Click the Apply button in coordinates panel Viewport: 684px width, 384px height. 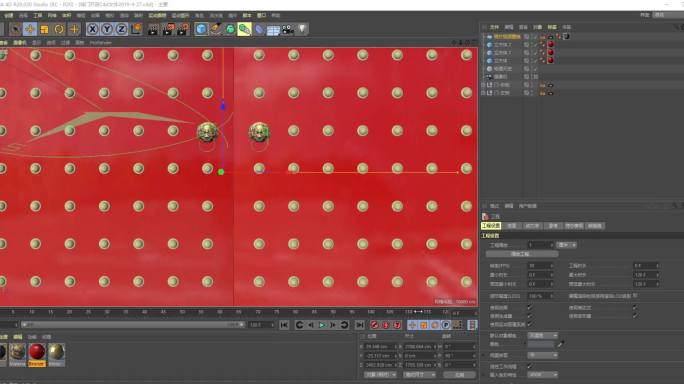[459, 375]
